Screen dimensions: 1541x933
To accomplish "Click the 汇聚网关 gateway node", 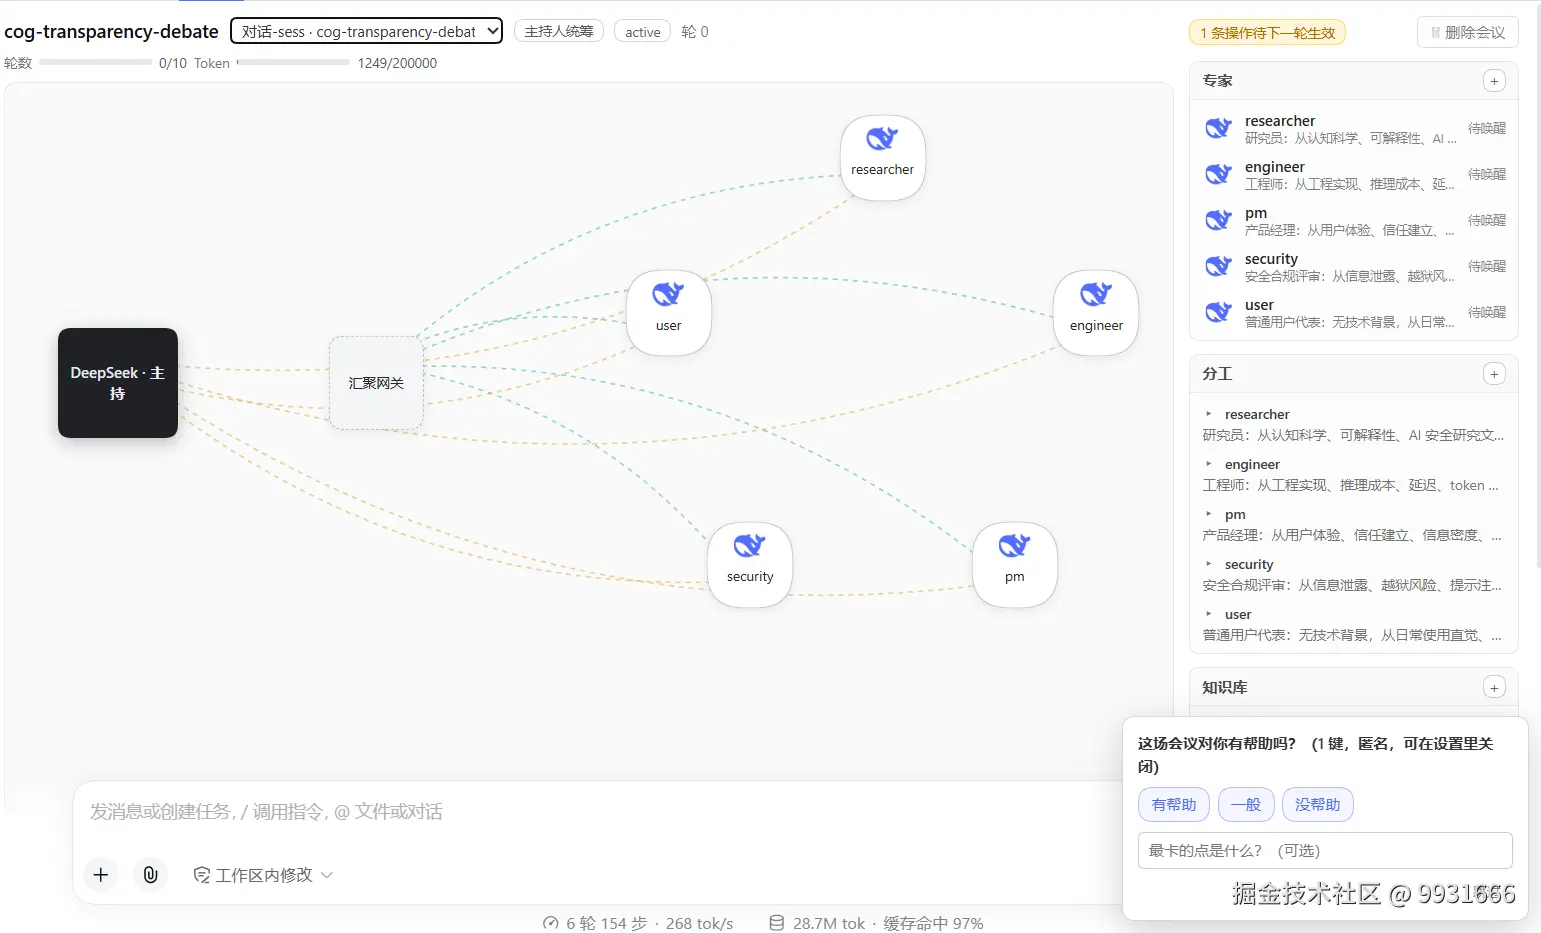I will 376,383.
